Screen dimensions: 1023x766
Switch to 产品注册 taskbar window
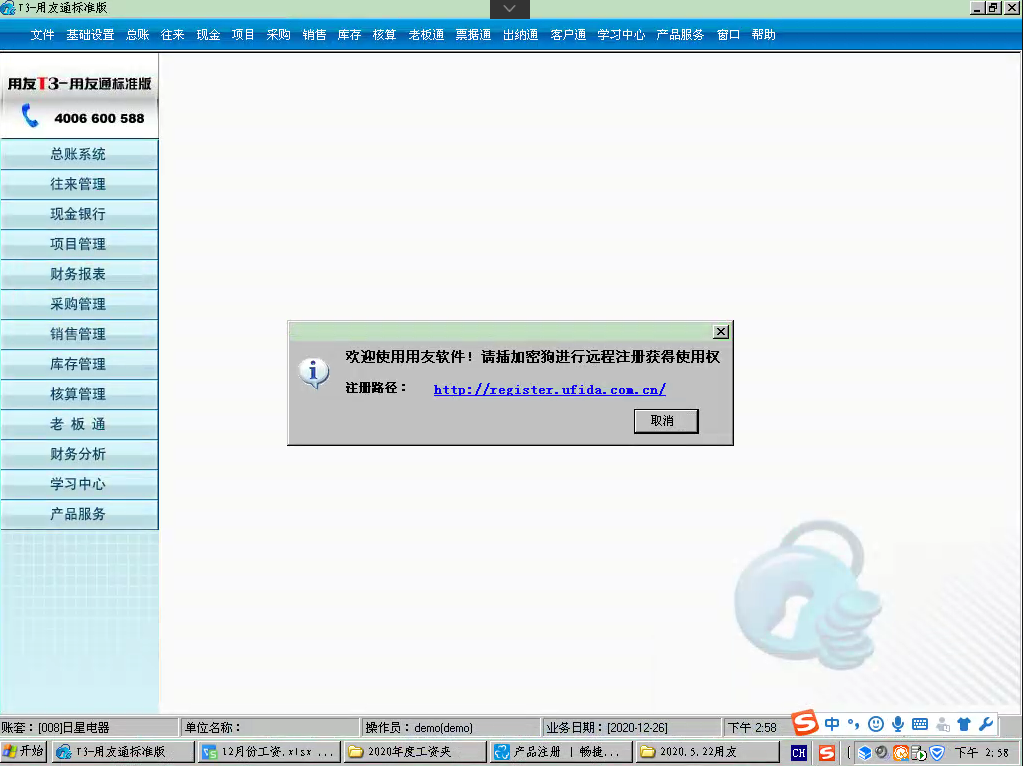click(x=561, y=752)
